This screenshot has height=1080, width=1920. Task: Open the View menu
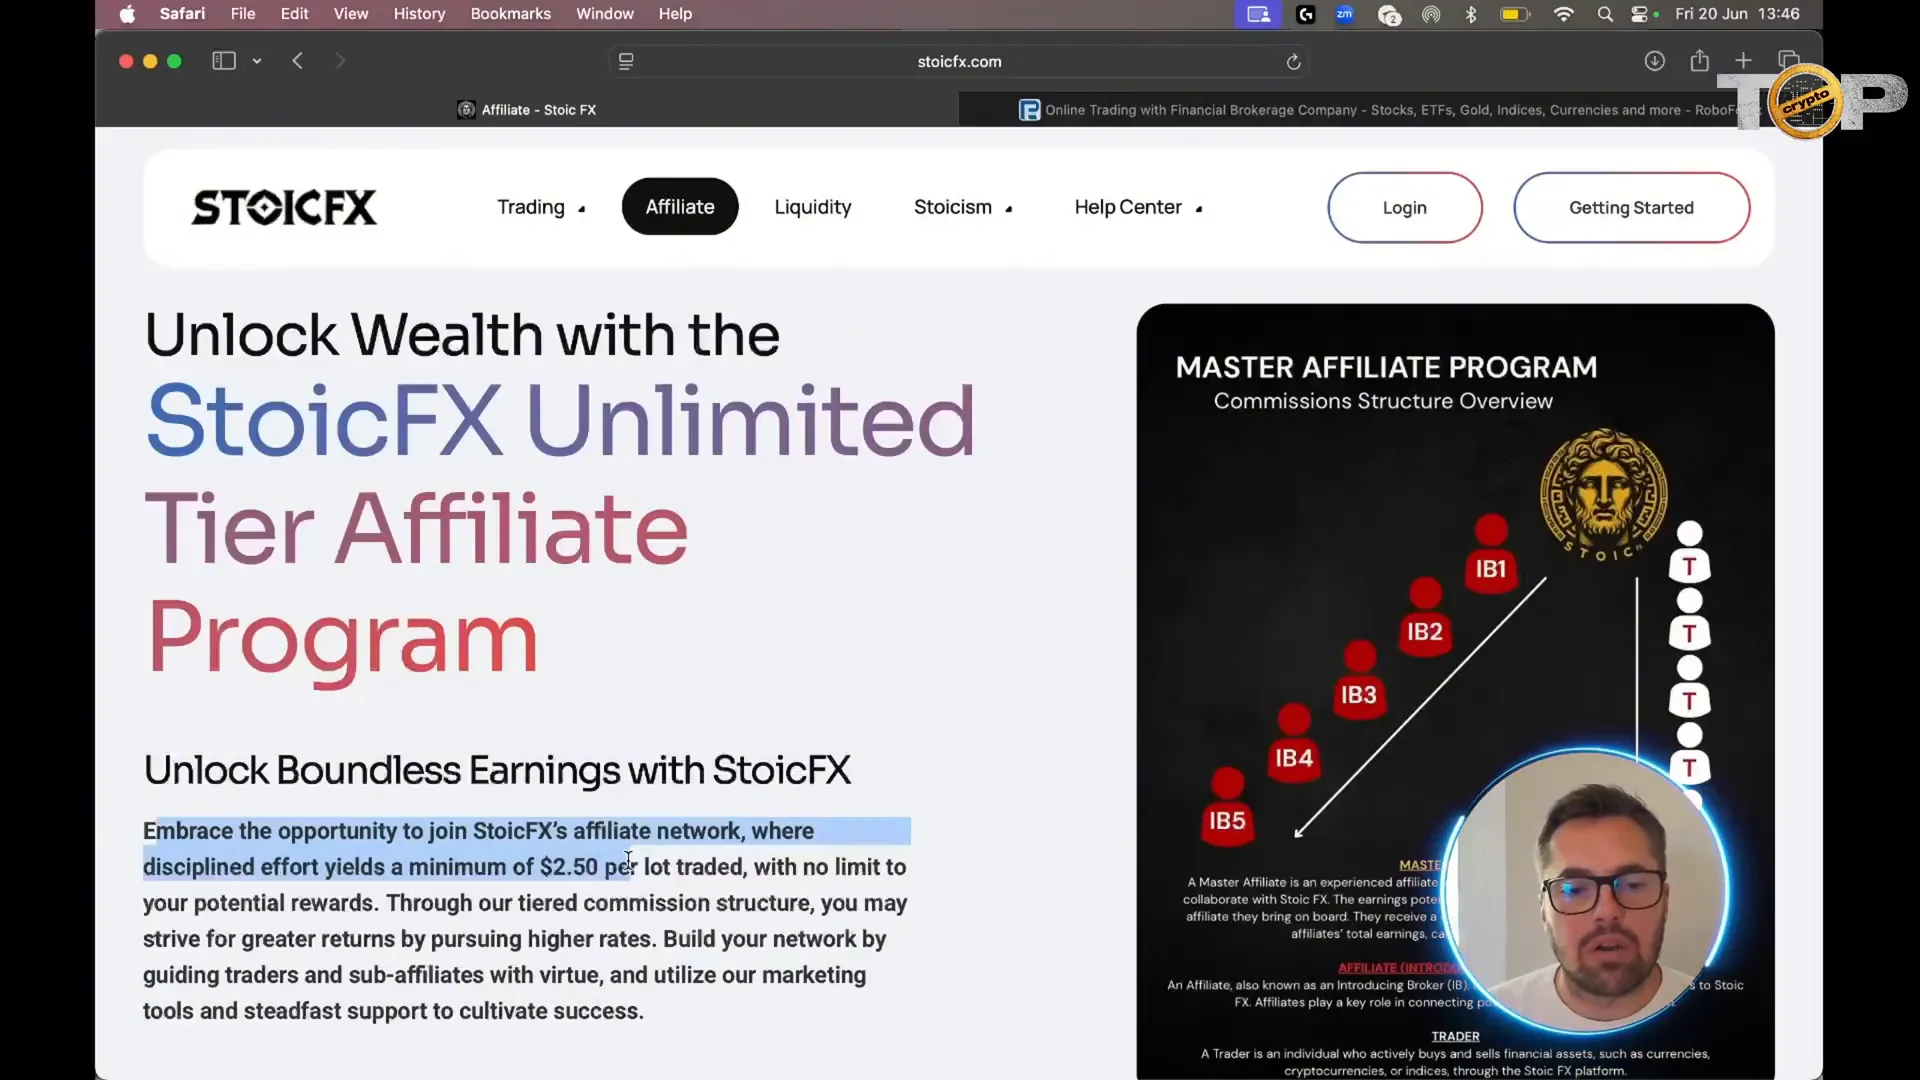tap(351, 14)
